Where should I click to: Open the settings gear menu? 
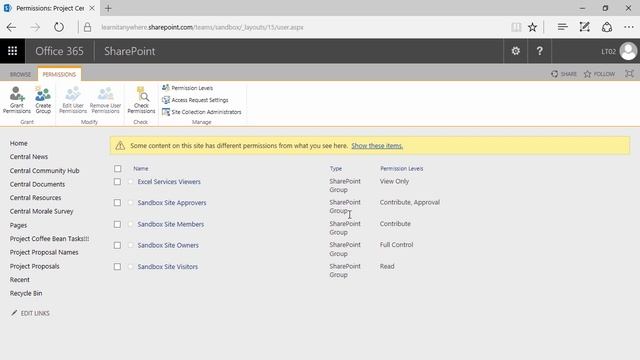(516, 51)
